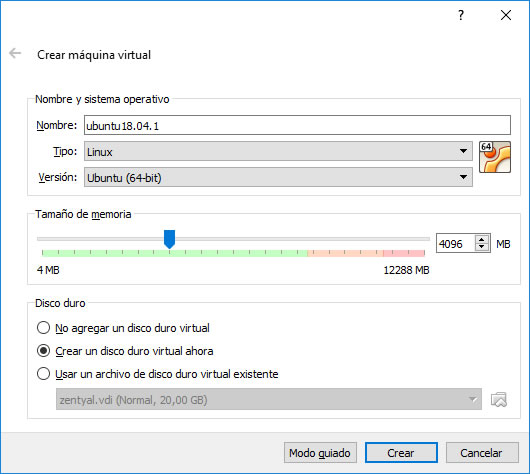Decrease memory size with the down arrow
The height and width of the screenshot is (474, 530).
coord(482,247)
